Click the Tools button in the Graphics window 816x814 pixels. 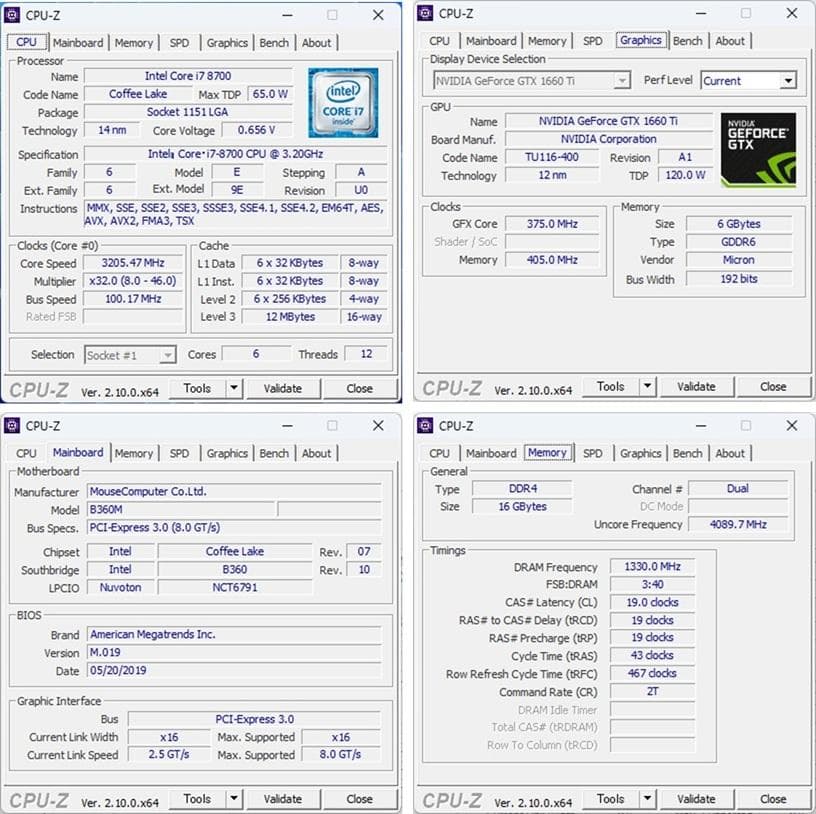tap(613, 386)
